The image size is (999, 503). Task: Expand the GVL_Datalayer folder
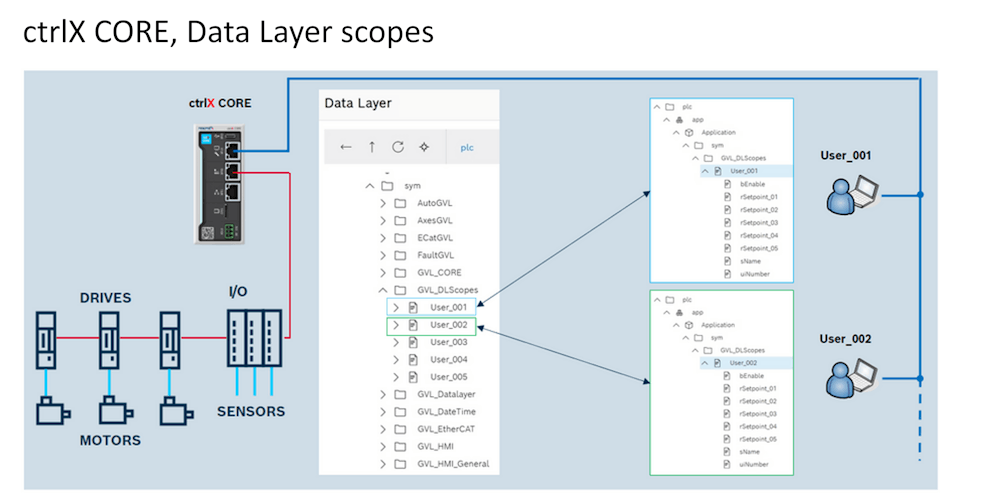click(383, 395)
